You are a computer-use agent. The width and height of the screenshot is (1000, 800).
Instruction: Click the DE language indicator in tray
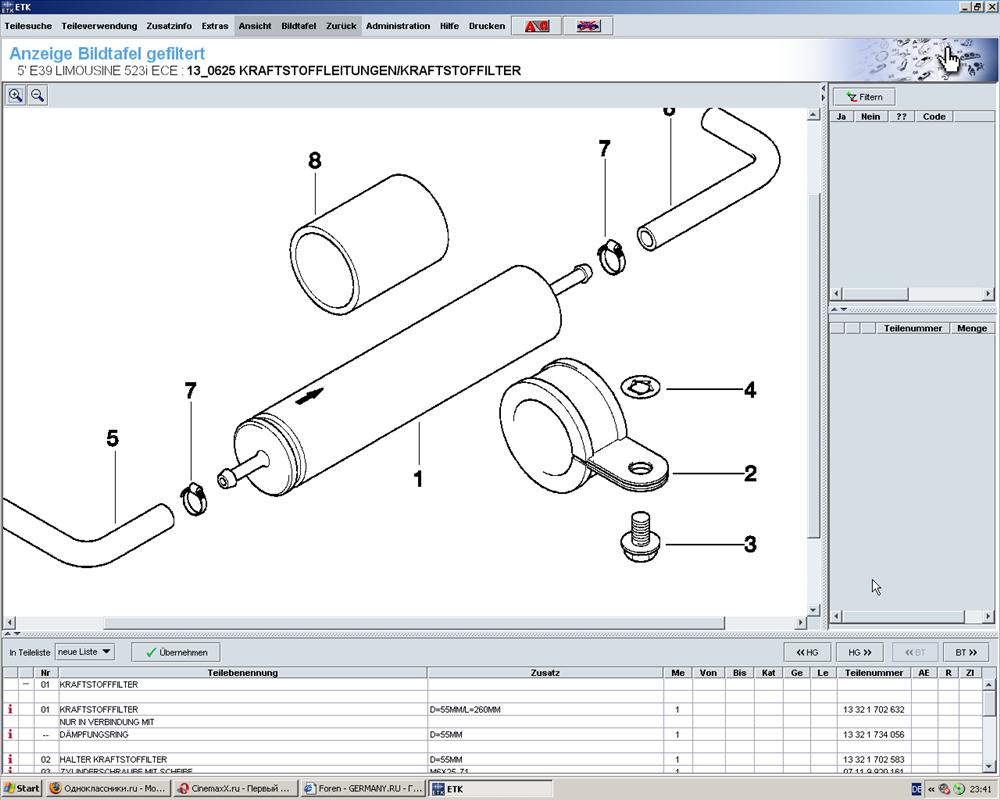click(x=916, y=789)
